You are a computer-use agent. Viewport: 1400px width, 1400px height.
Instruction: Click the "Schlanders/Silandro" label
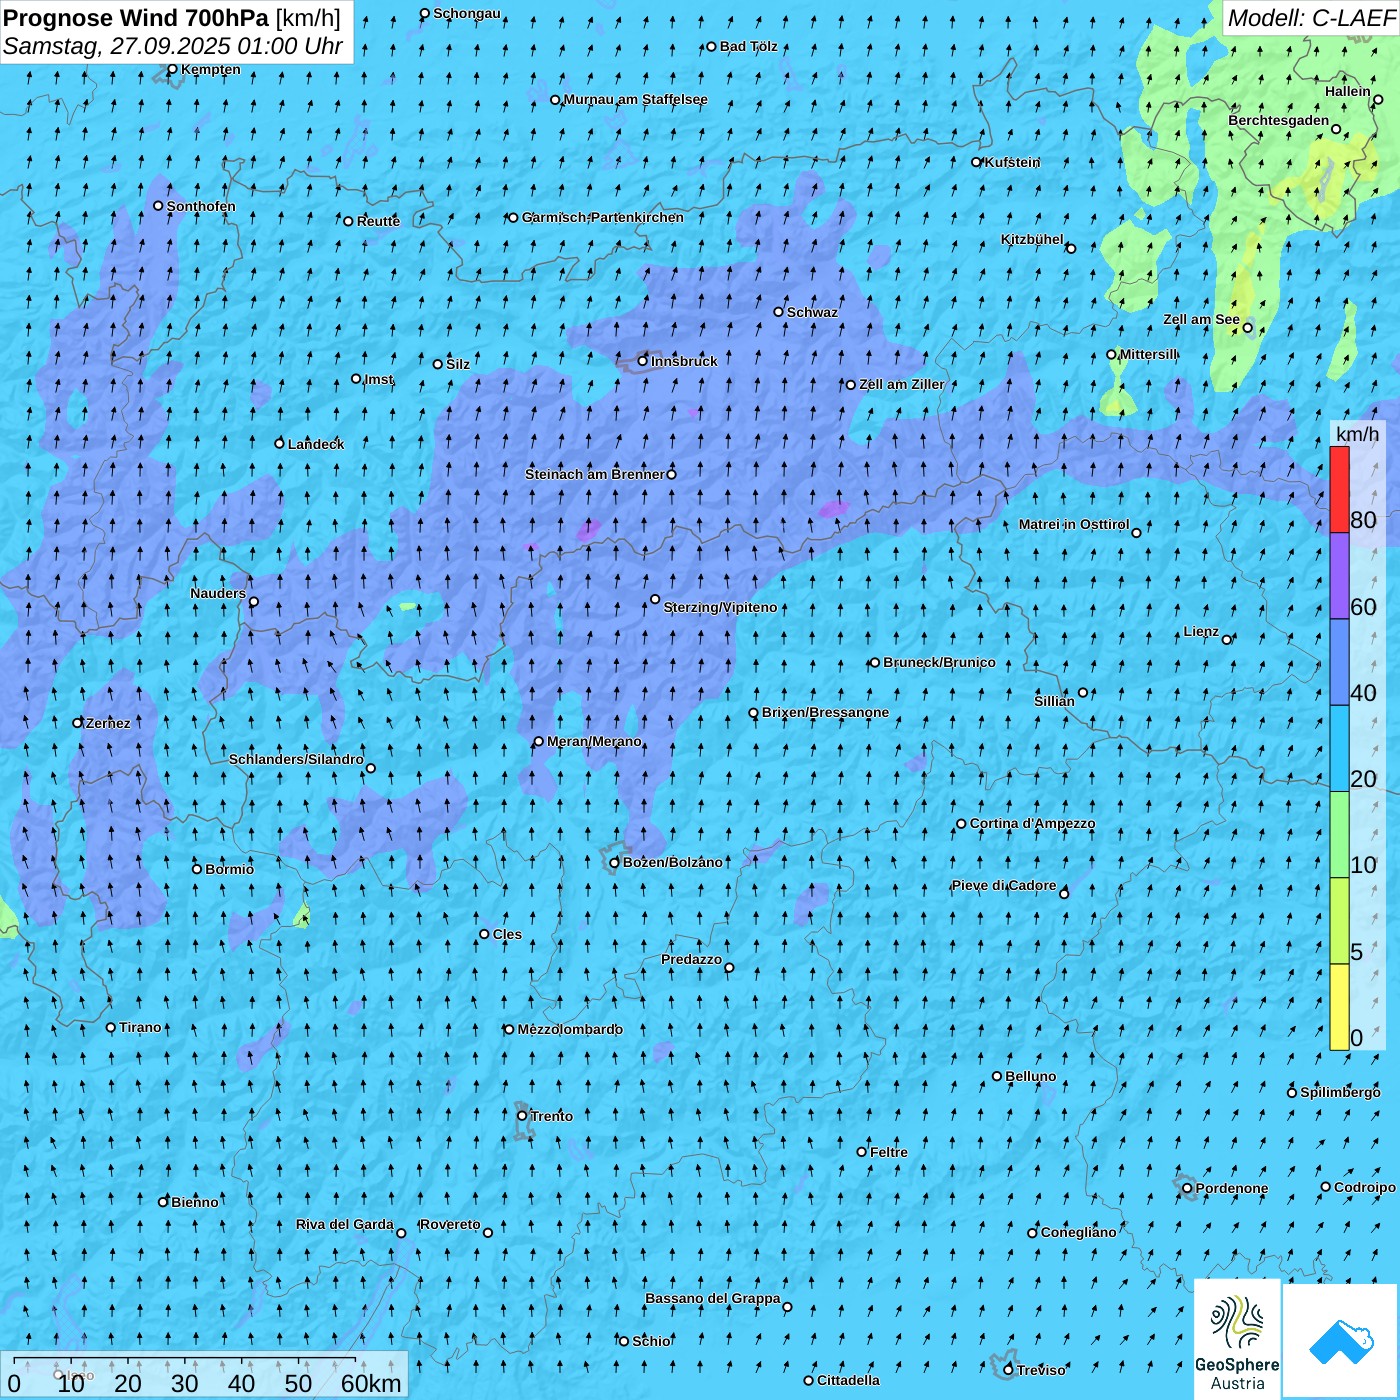click(x=296, y=760)
